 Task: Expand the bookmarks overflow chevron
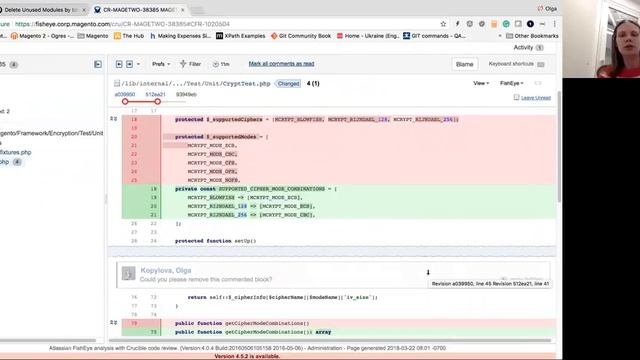point(500,36)
